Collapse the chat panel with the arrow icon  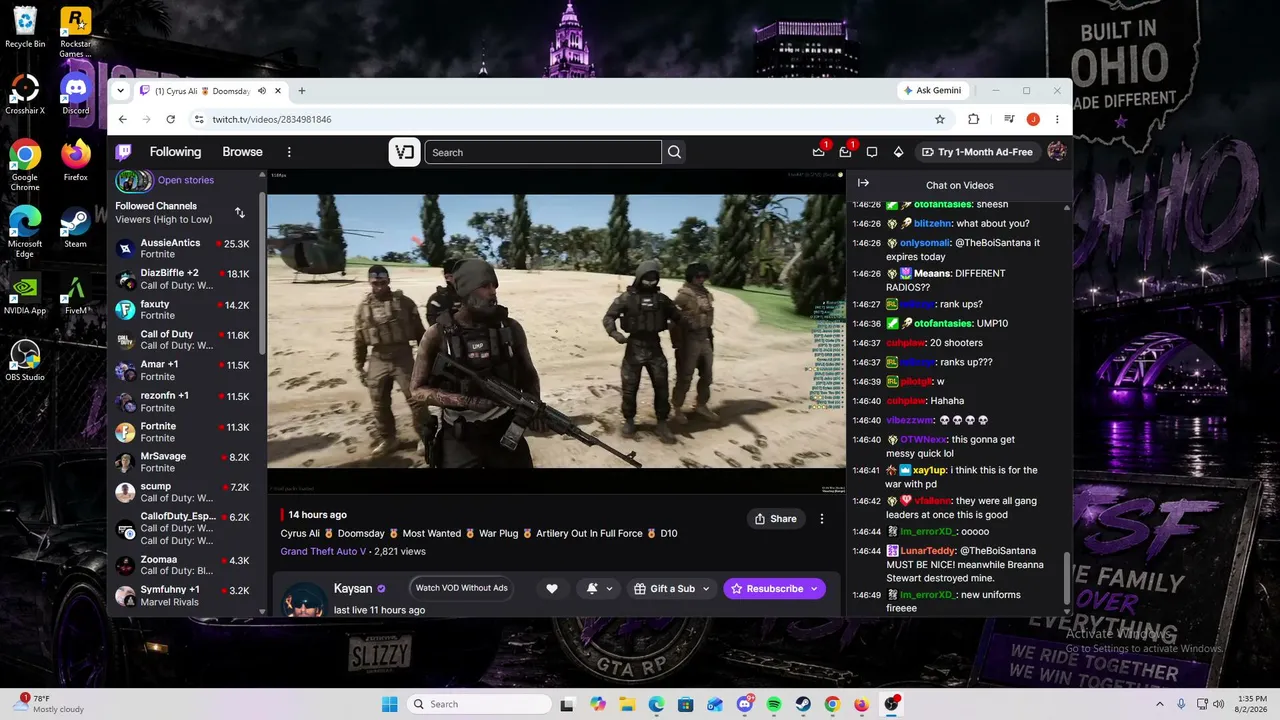coord(863,183)
